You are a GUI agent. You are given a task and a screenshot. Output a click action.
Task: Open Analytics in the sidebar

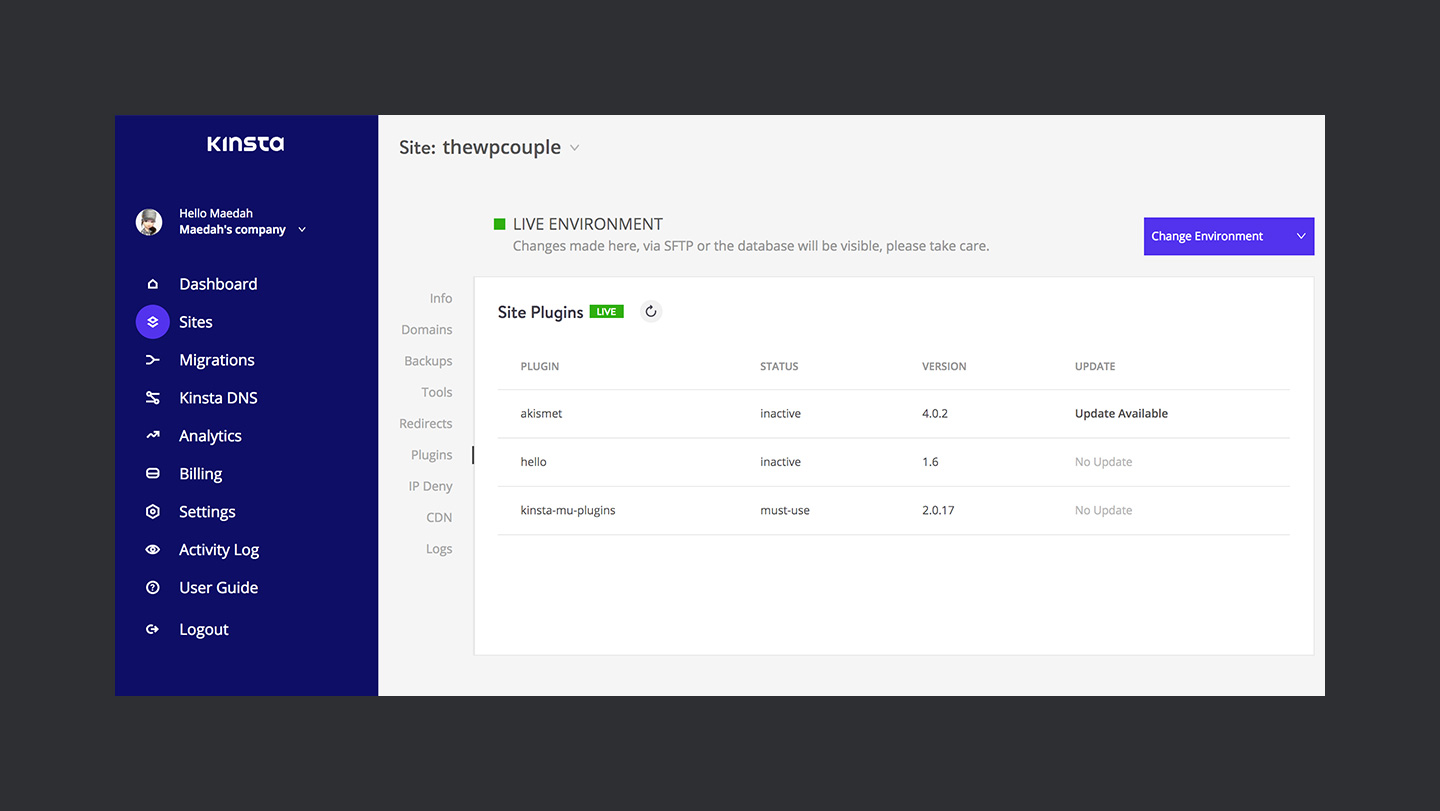point(210,436)
